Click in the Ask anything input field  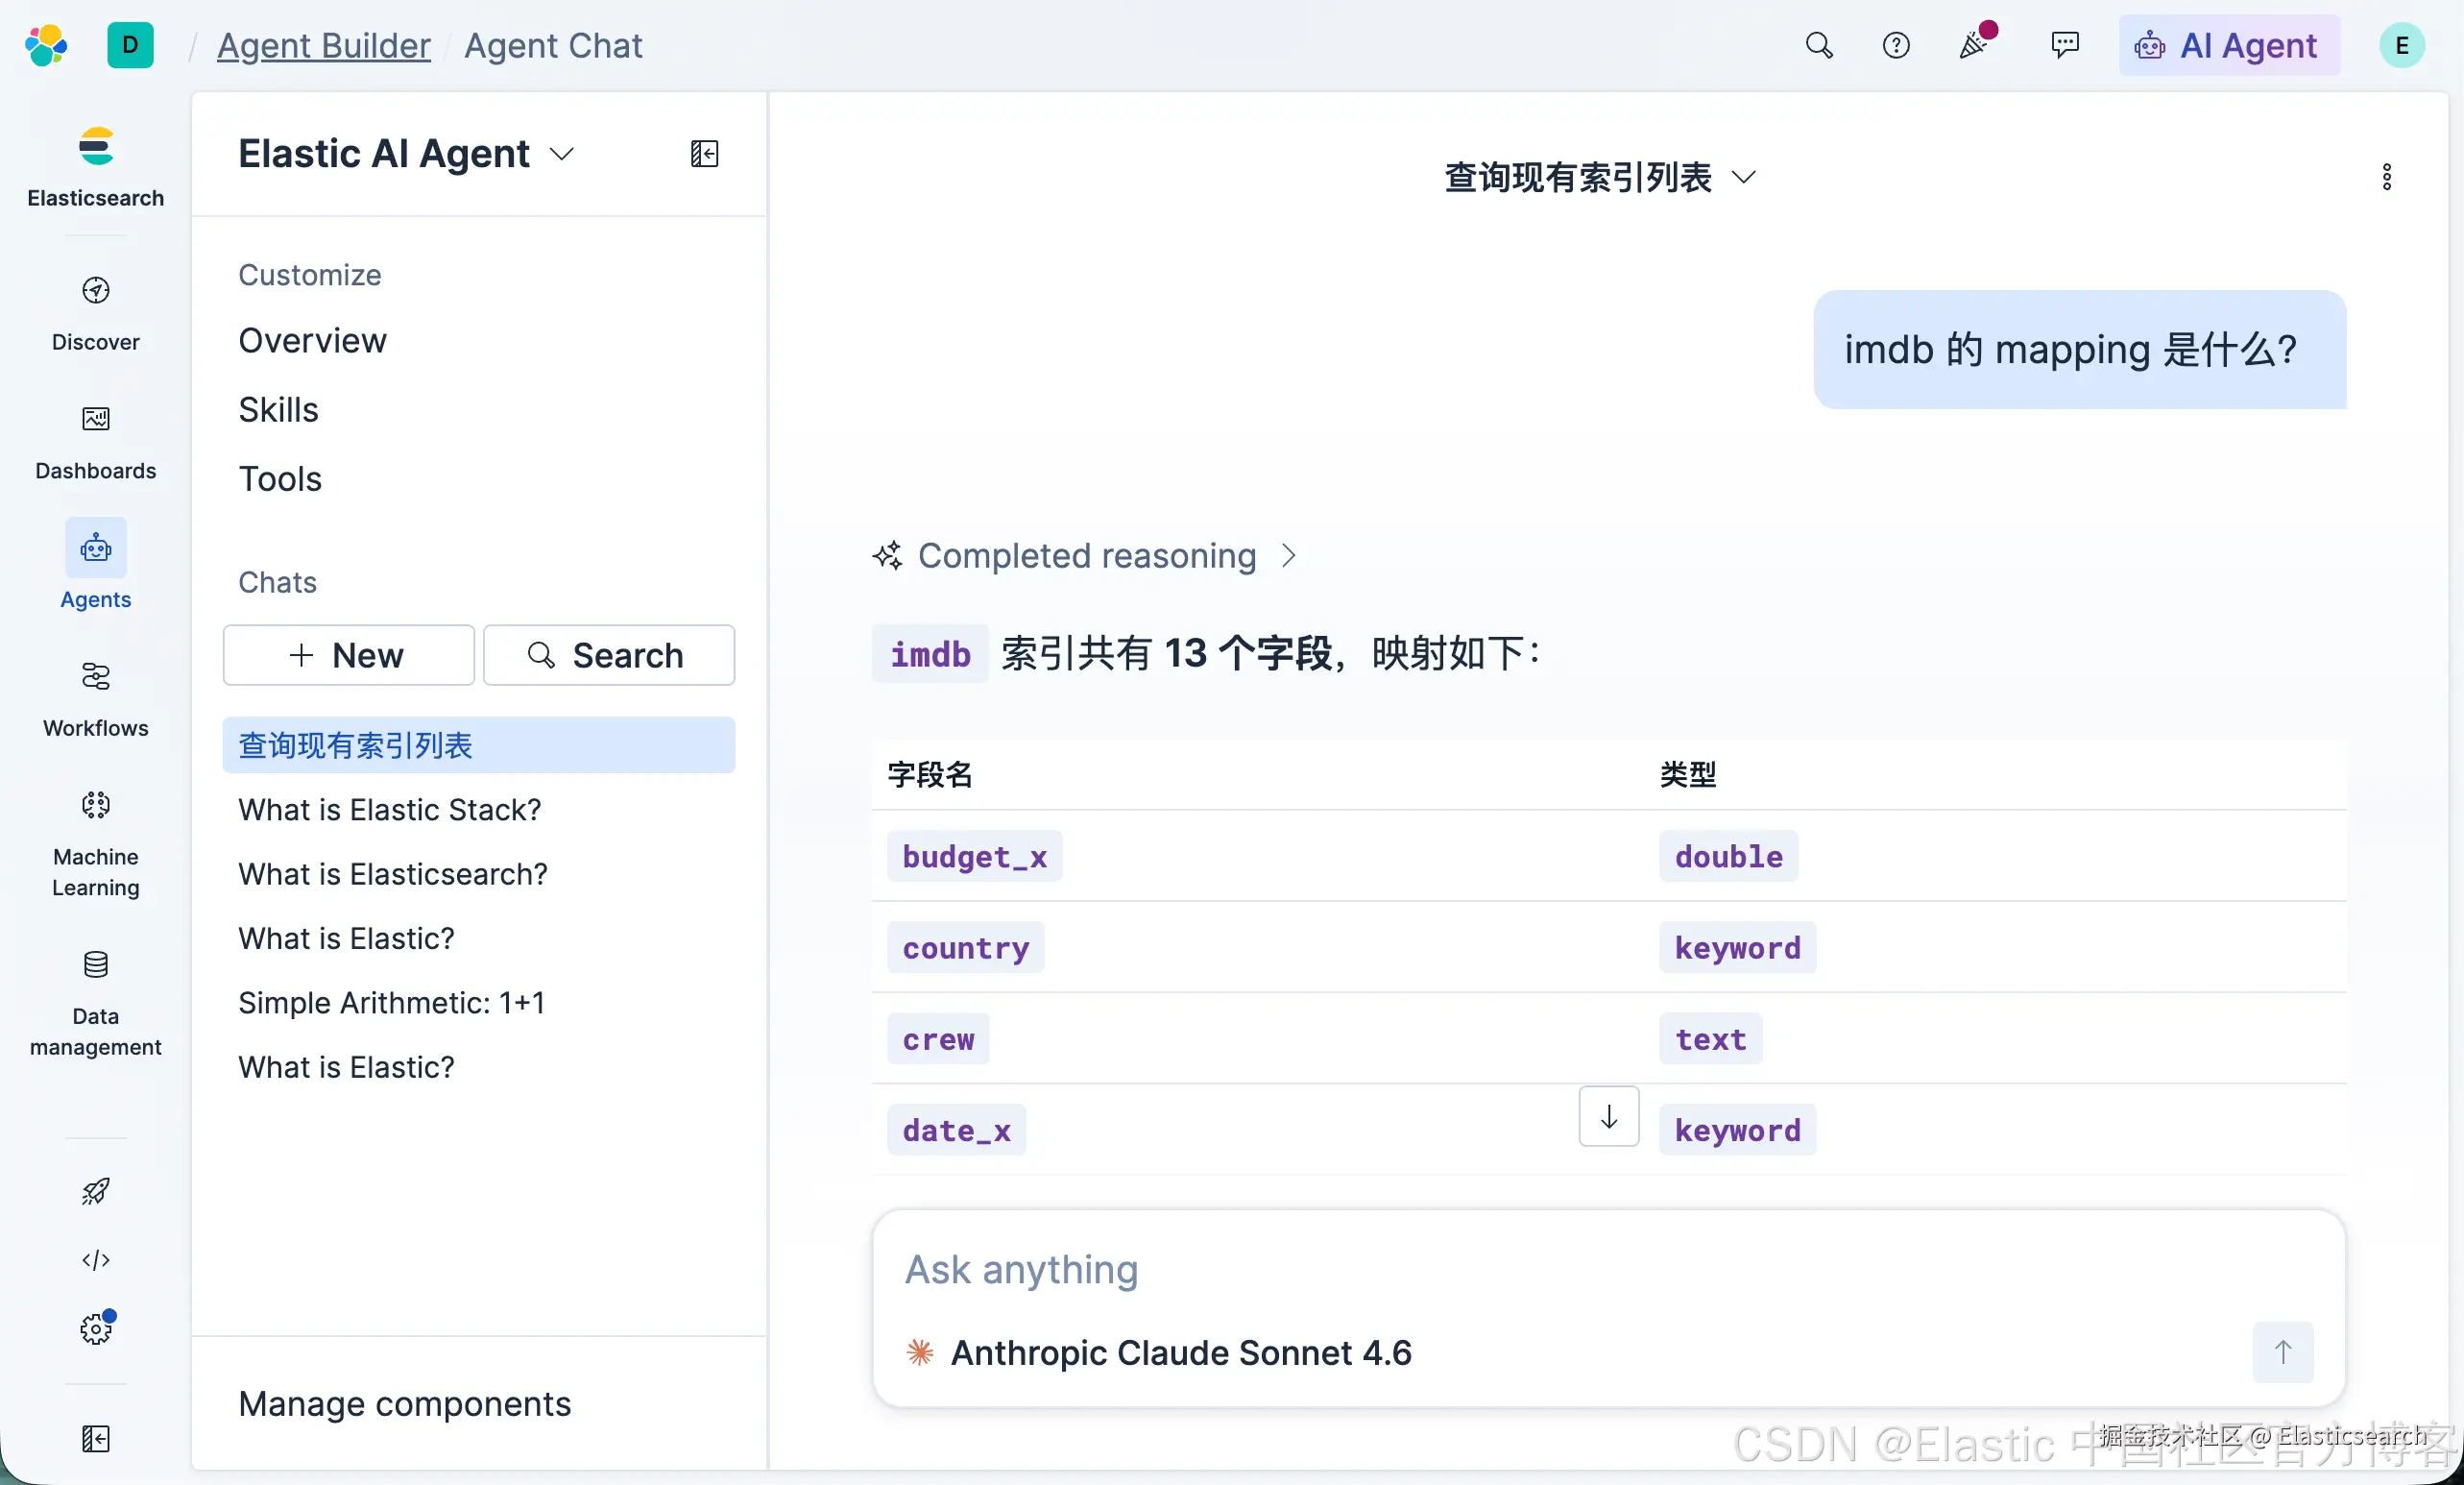tap(1608, 1270)
